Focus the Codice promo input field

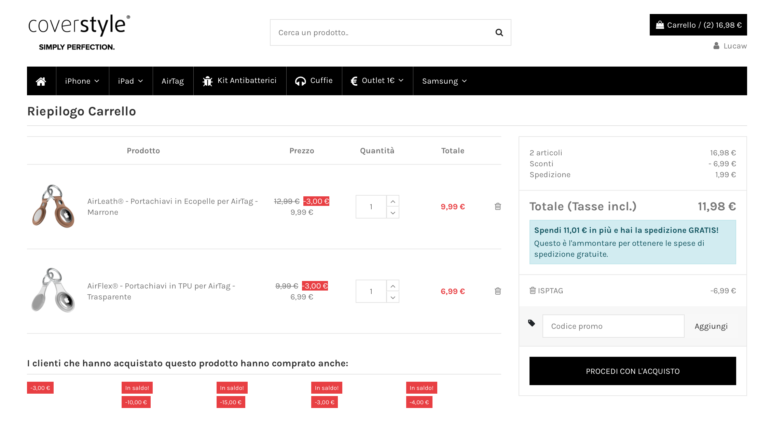coord(613,326)
